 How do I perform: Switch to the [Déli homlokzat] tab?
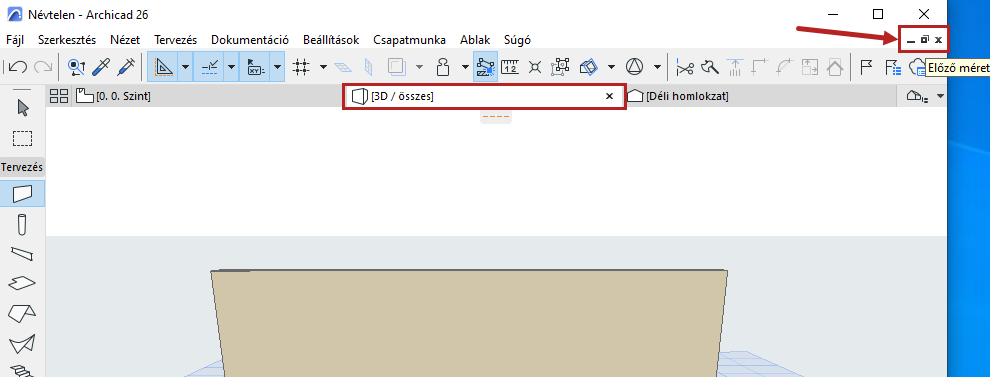point(760,97)
